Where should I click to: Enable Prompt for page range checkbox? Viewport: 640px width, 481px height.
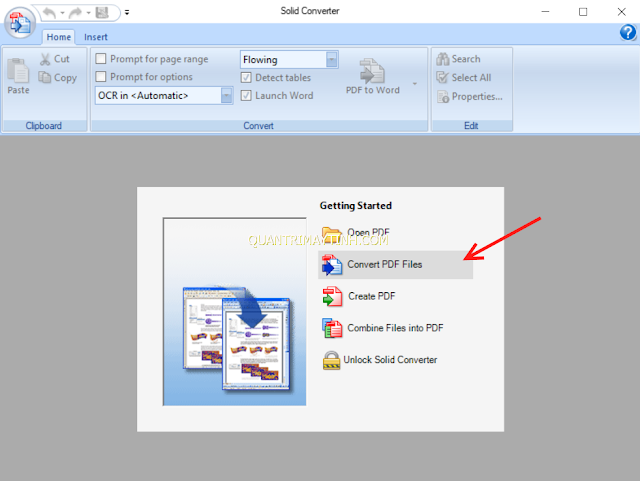tap(101, 58)
